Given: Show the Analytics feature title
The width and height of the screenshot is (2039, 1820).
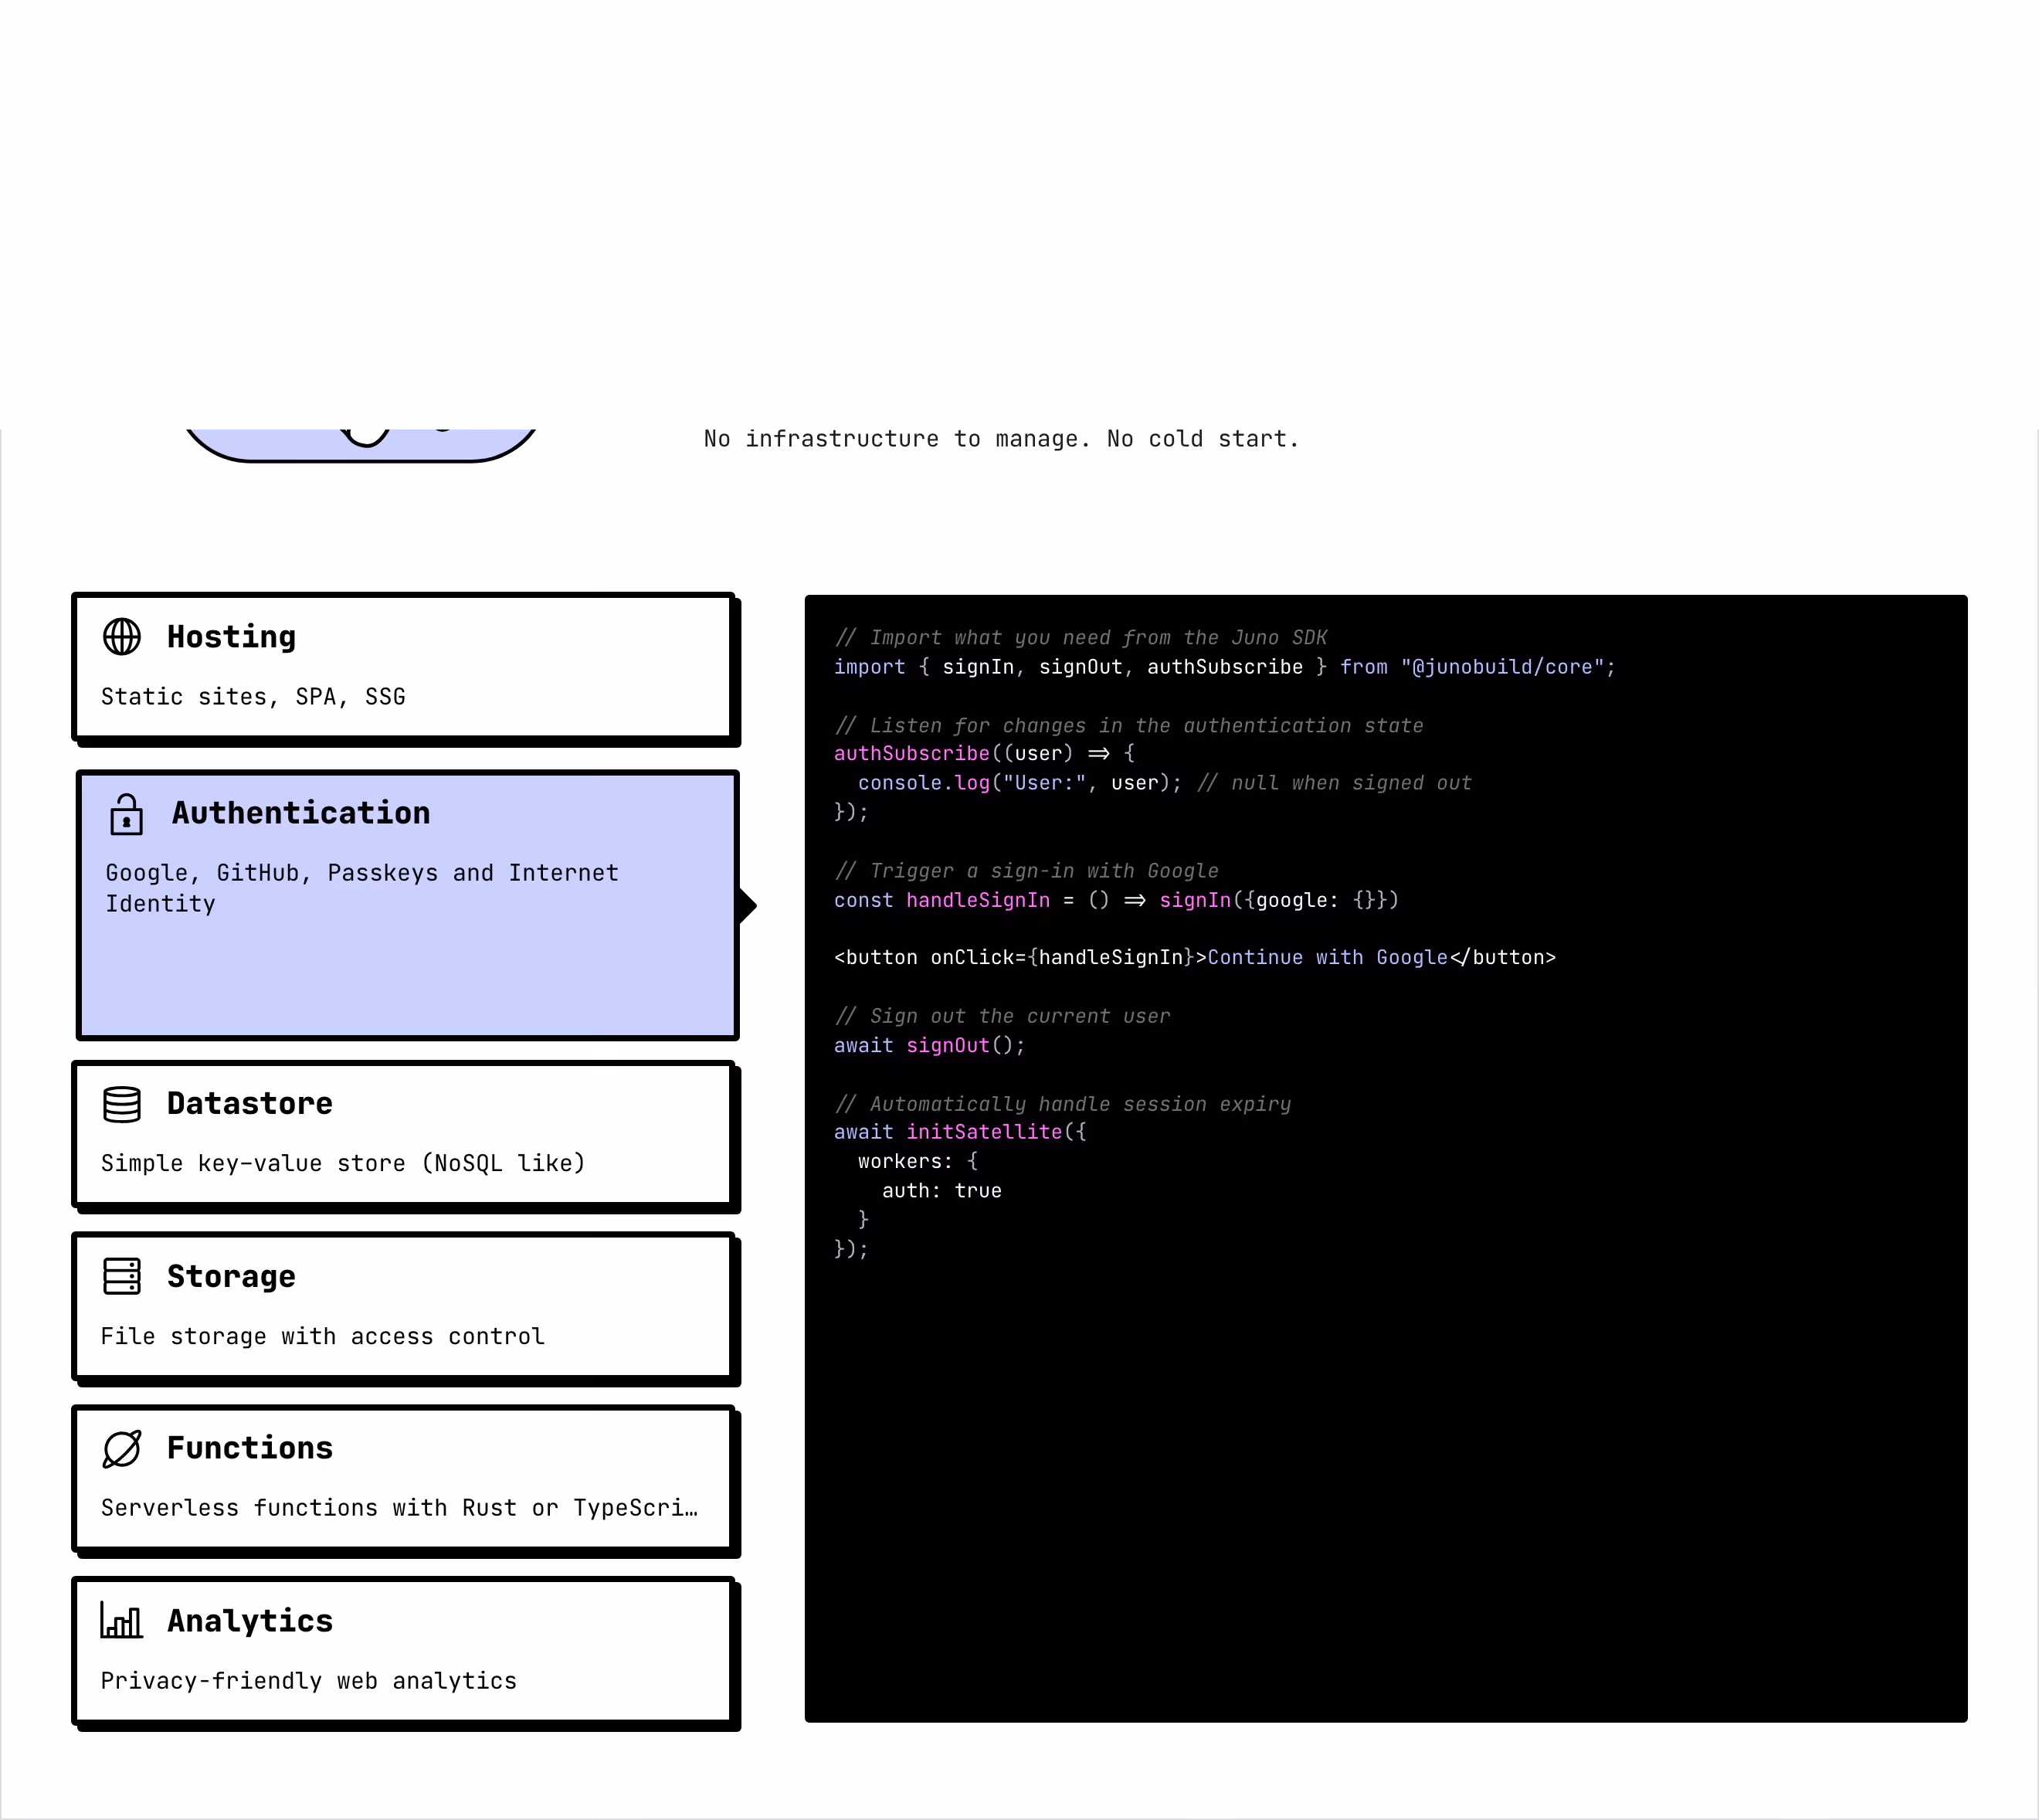Looking at the screenshot, I should [250, 1621].
